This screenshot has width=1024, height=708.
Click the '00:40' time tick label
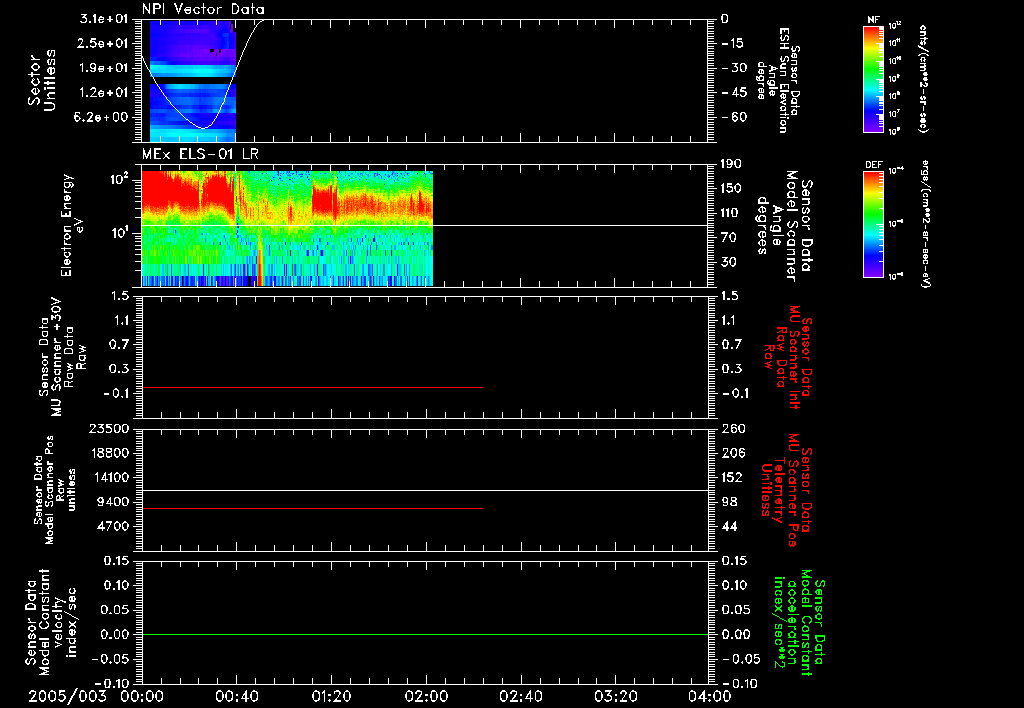[236, 696]
